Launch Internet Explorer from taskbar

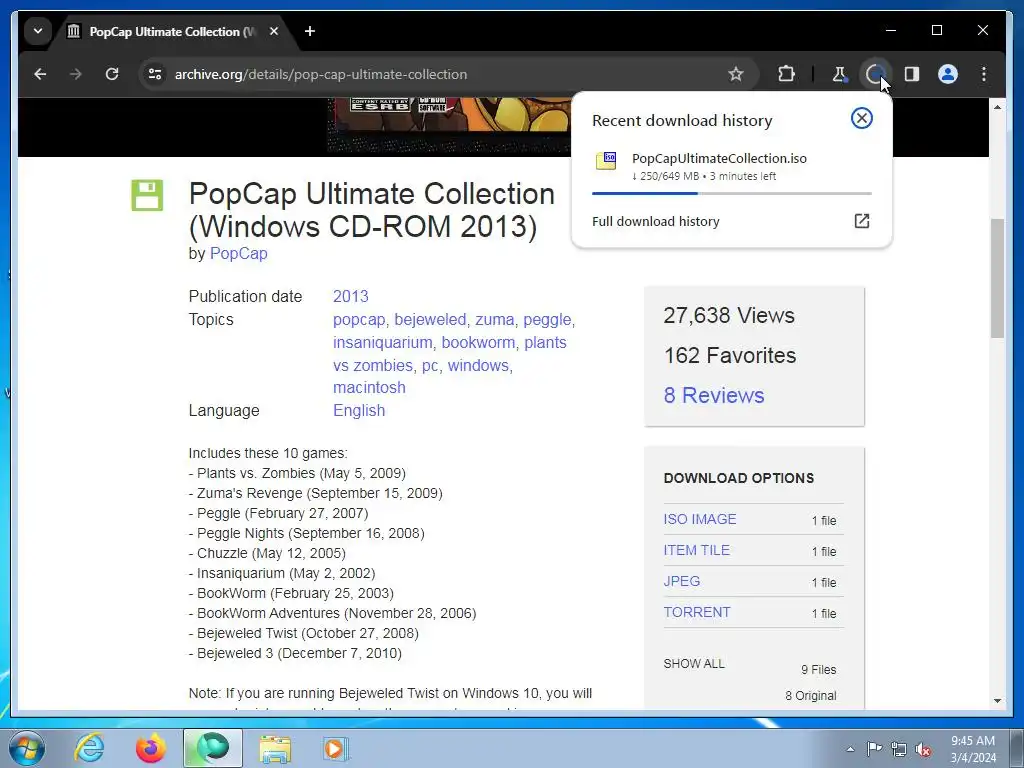pos(89,748)
